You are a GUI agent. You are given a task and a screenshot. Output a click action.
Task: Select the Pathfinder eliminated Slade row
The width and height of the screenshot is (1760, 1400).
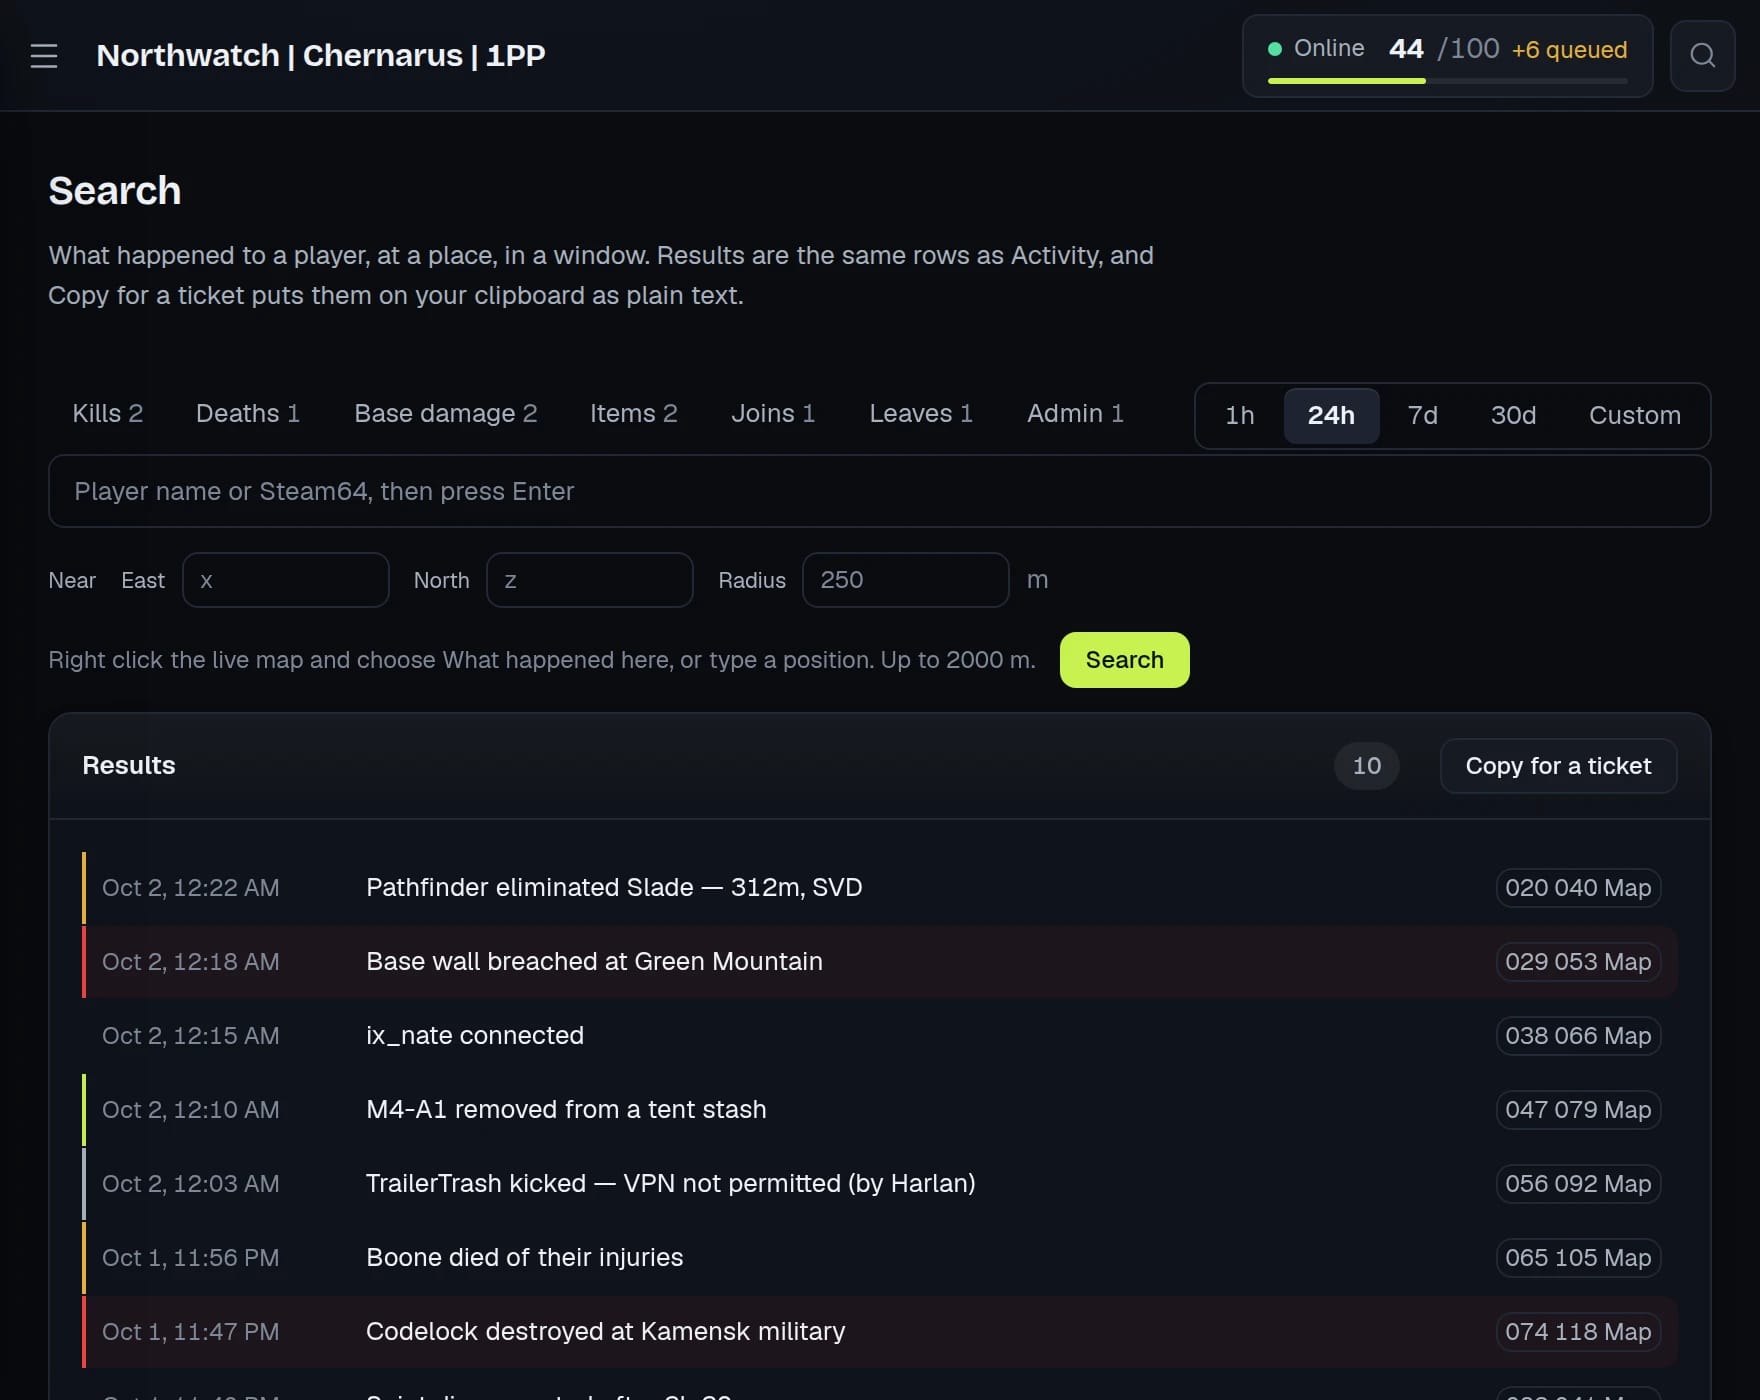[x=880, y=888]
